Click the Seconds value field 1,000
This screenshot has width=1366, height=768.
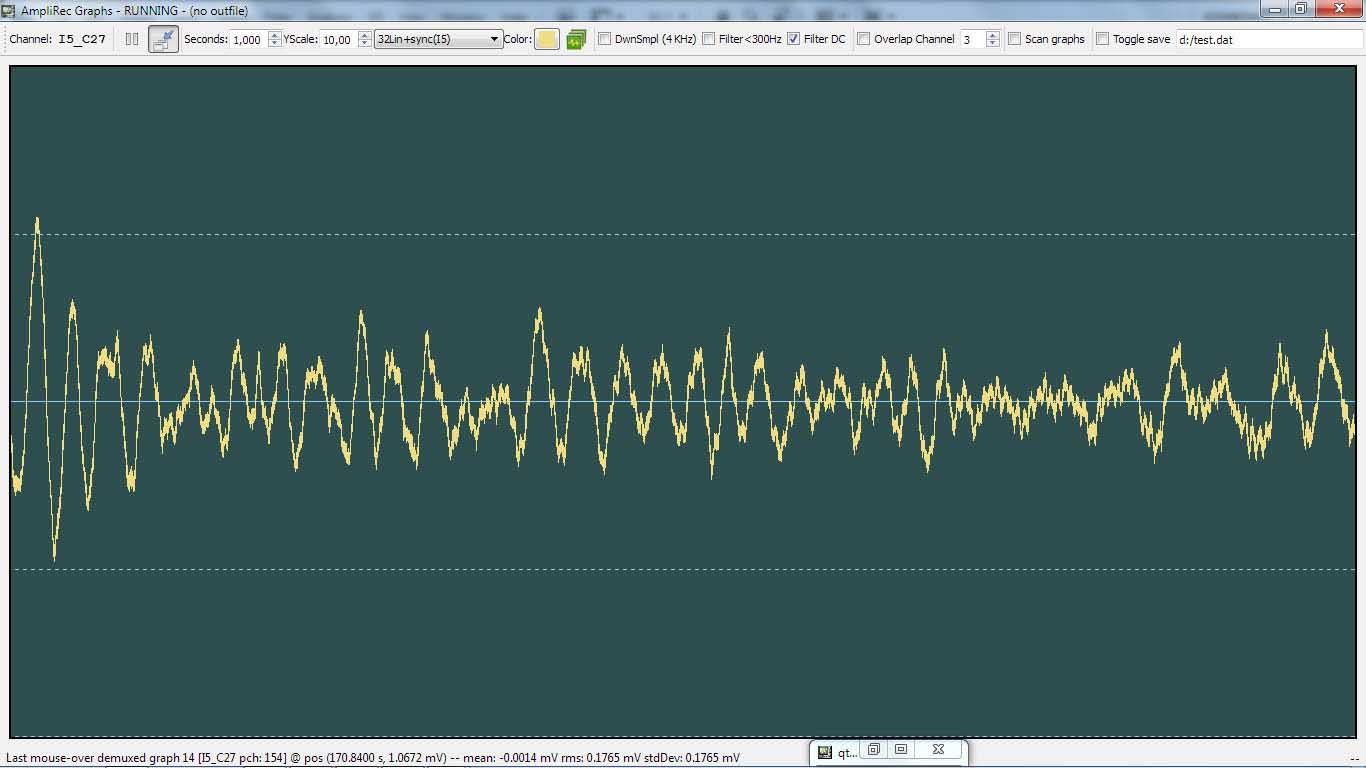[249, 39]
